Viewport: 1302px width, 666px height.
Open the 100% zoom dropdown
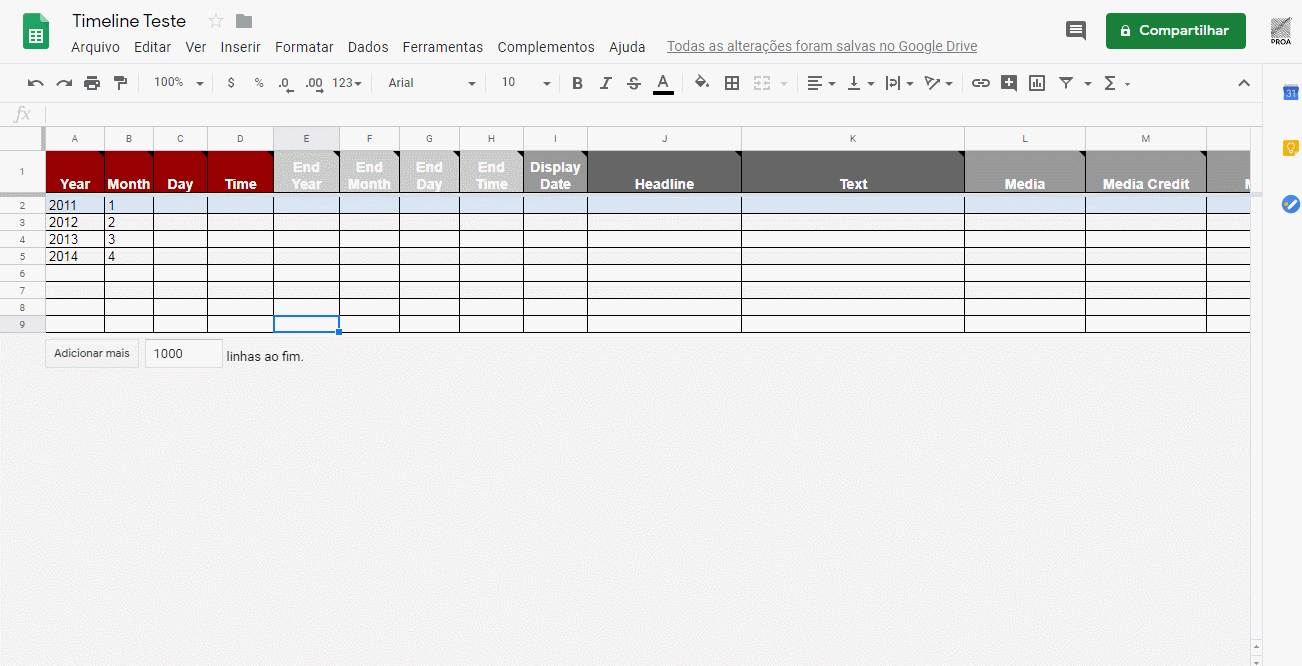pyautogui.click(x=179, y=83)
